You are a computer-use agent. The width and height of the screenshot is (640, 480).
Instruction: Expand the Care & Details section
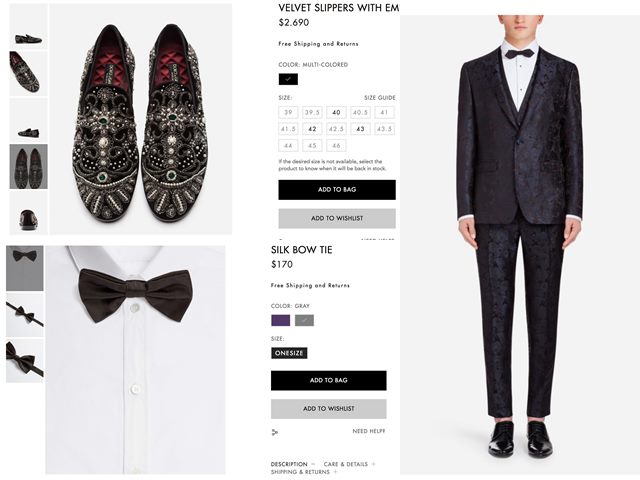tap(349, 464)
